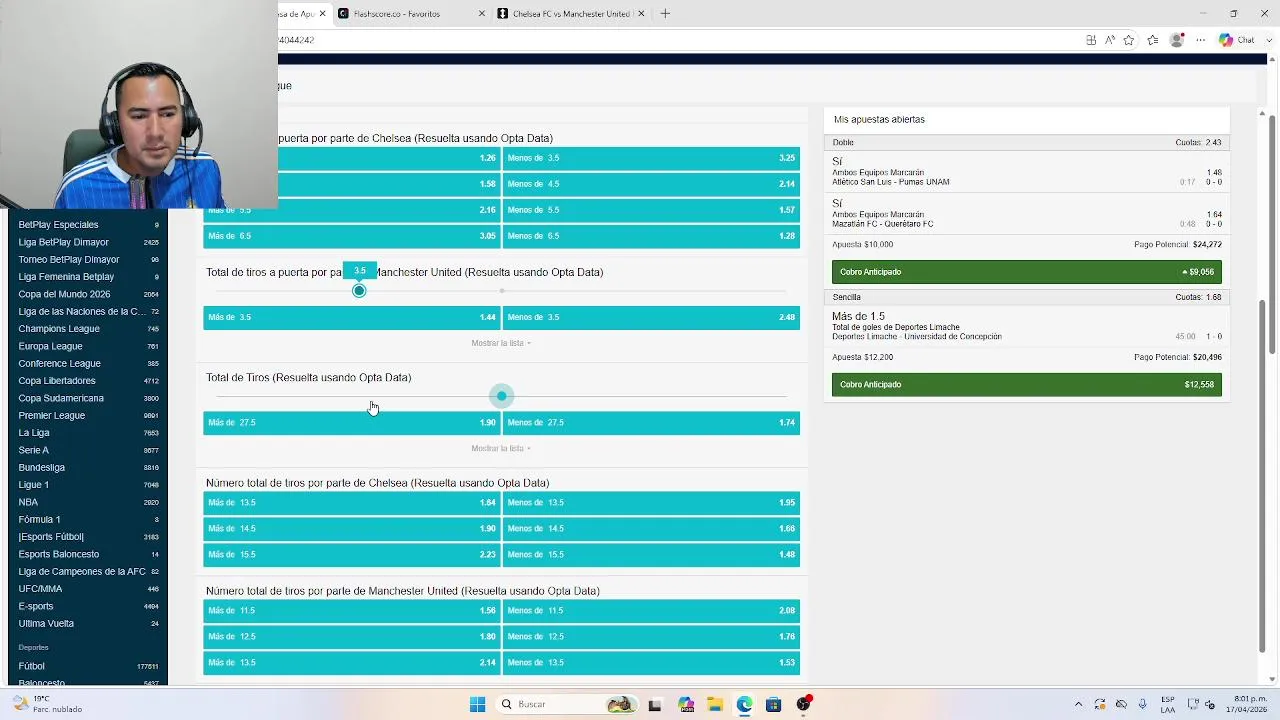The image size is (1280, 720).
Task: Open Microsoft Store in taskbar
Action: [773, 704]
